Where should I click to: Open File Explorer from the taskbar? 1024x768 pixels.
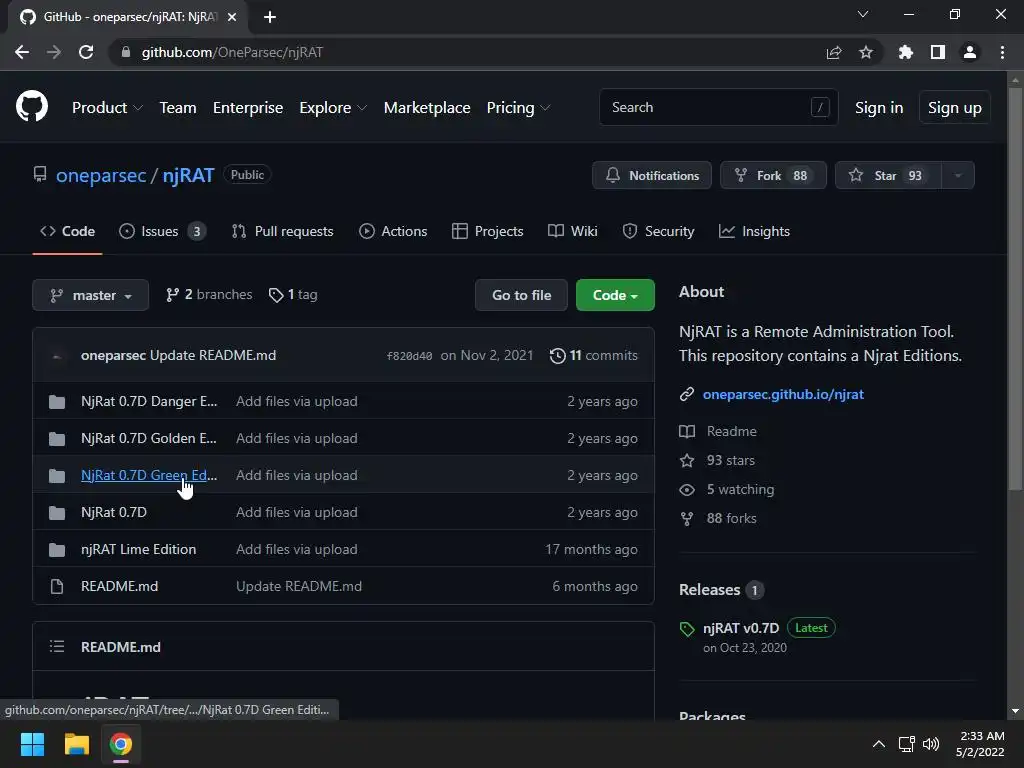pyautogui.click(x=76, y=744)
